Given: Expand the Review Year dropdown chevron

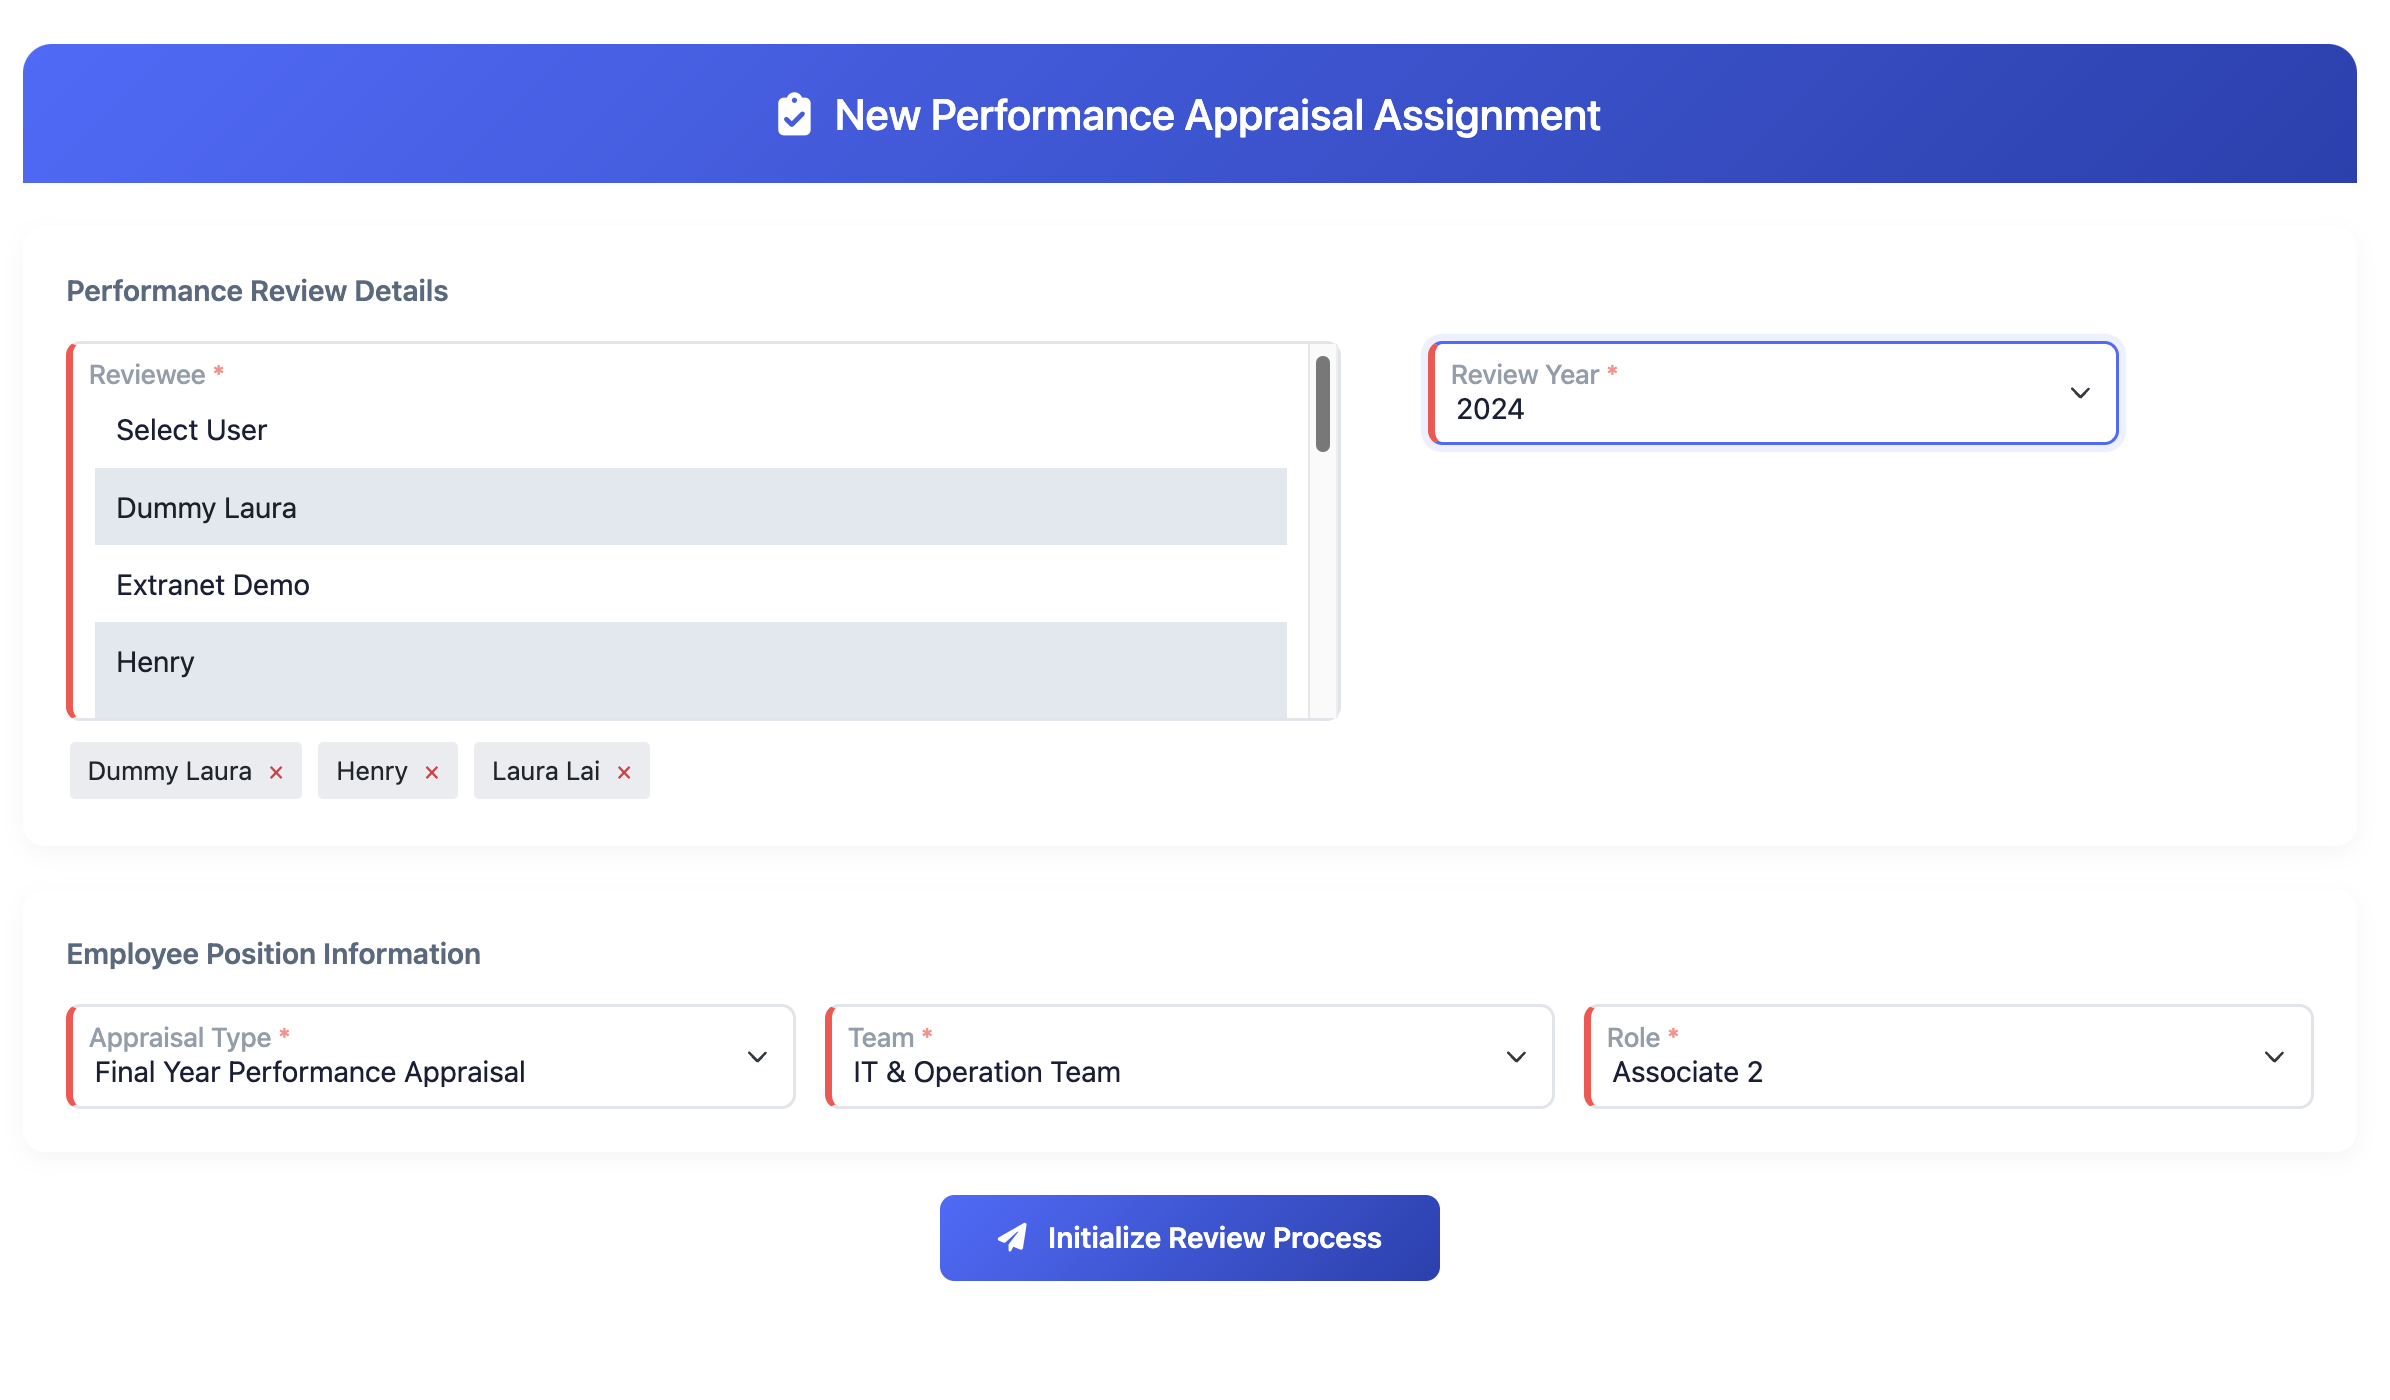Looking at the screenshot, I should (x=2080, y=393).
